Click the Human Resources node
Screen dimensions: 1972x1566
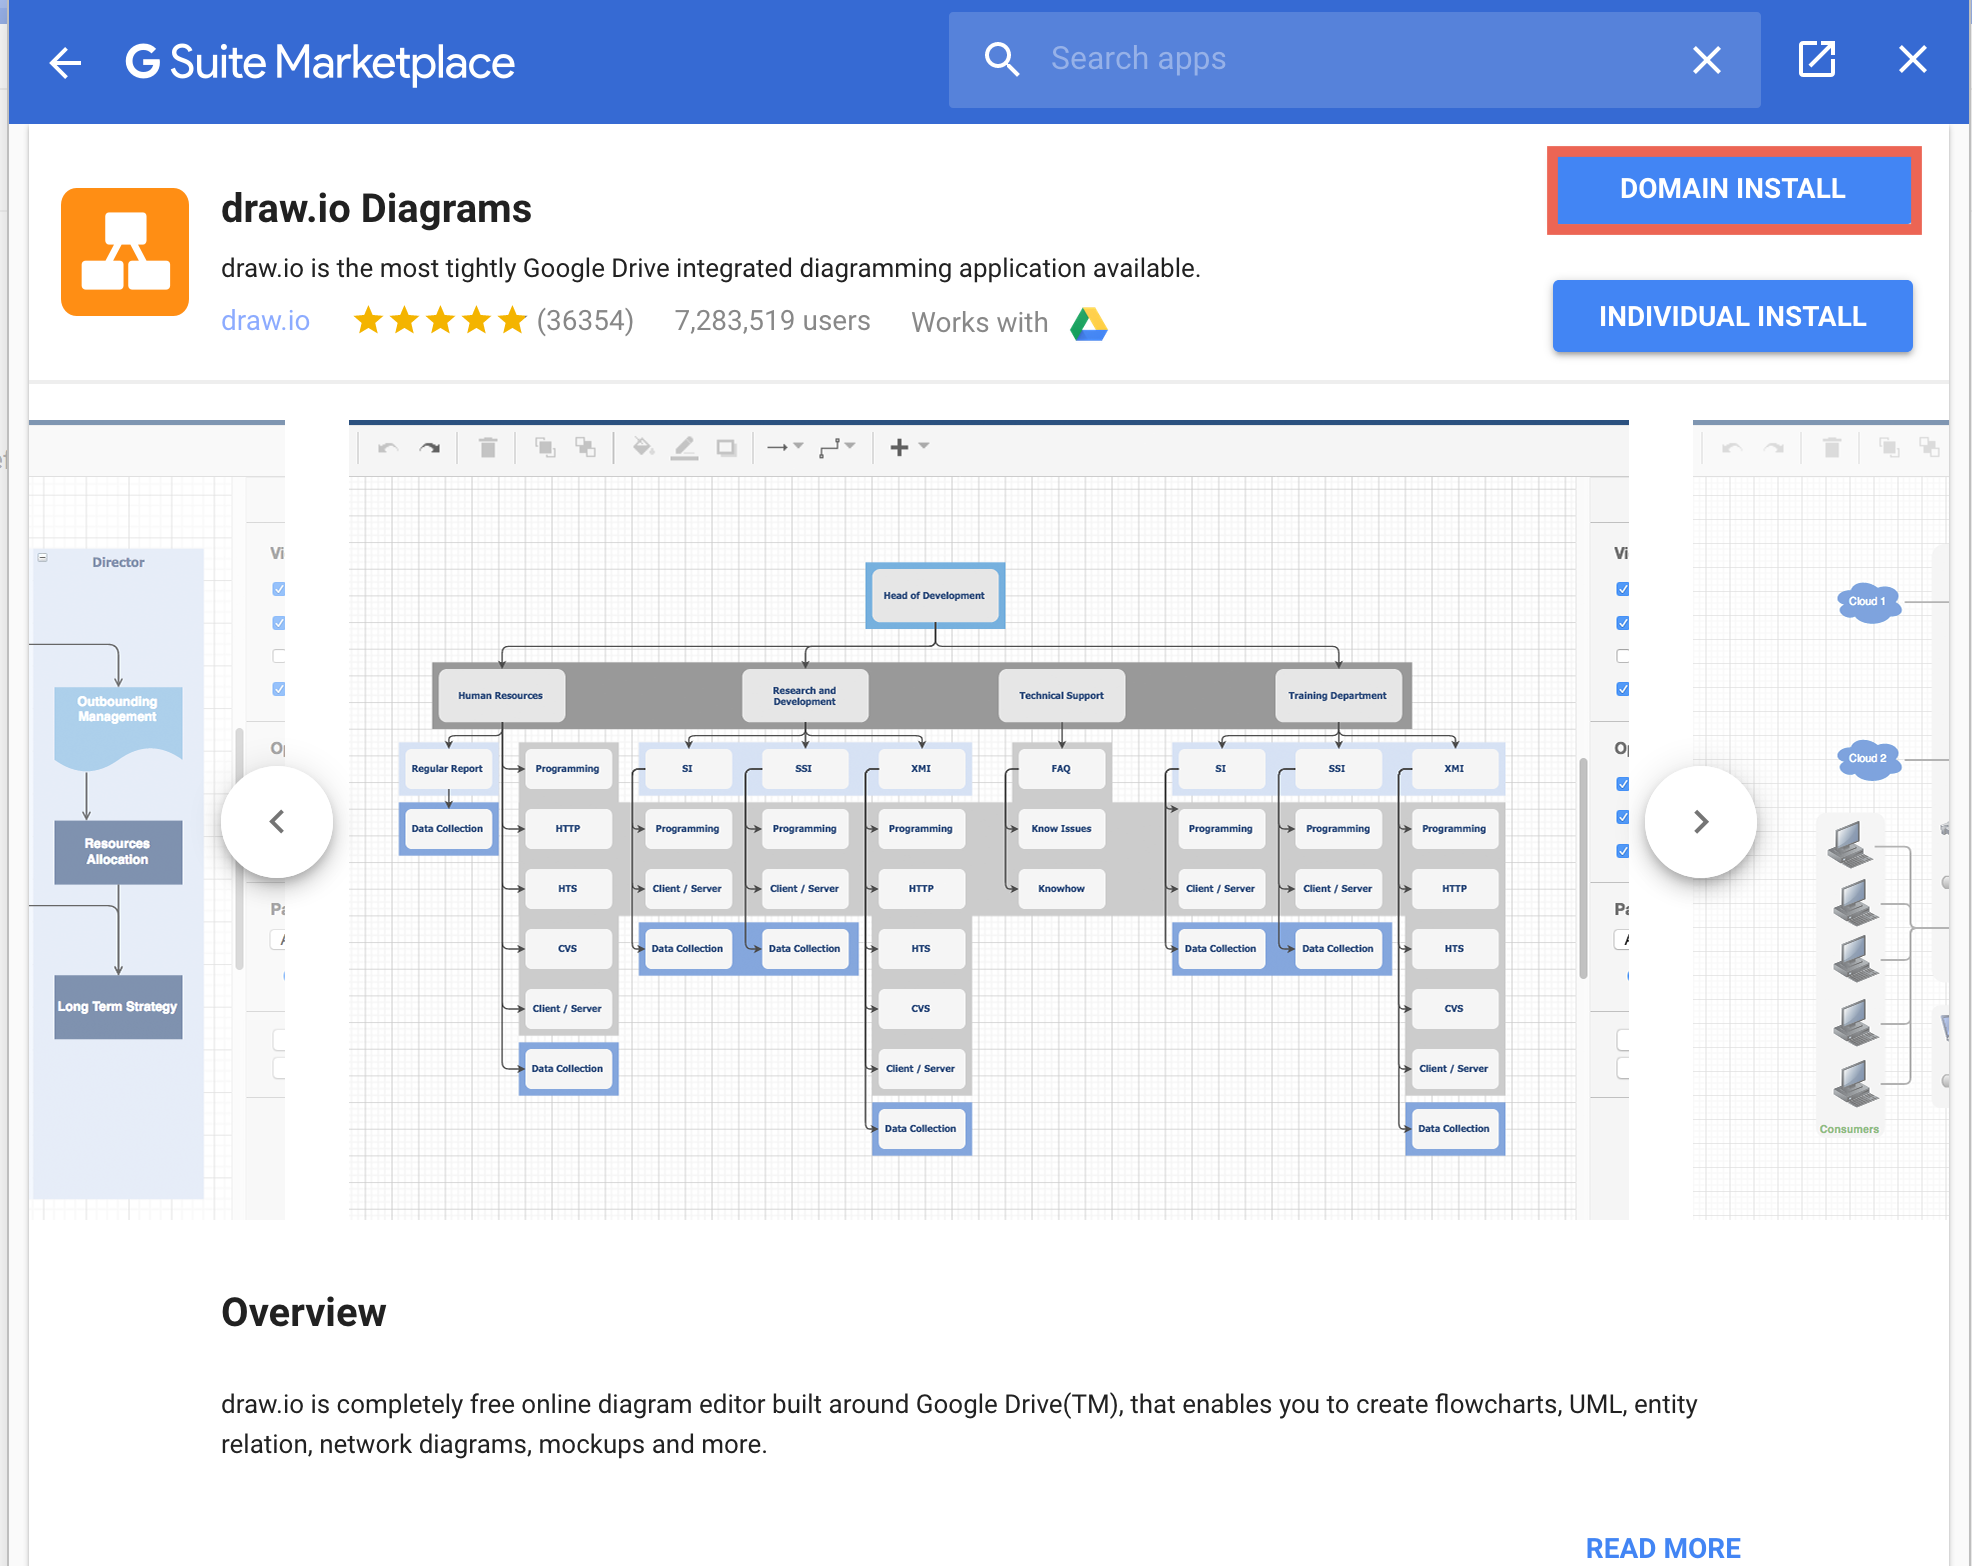coord(501,696)
